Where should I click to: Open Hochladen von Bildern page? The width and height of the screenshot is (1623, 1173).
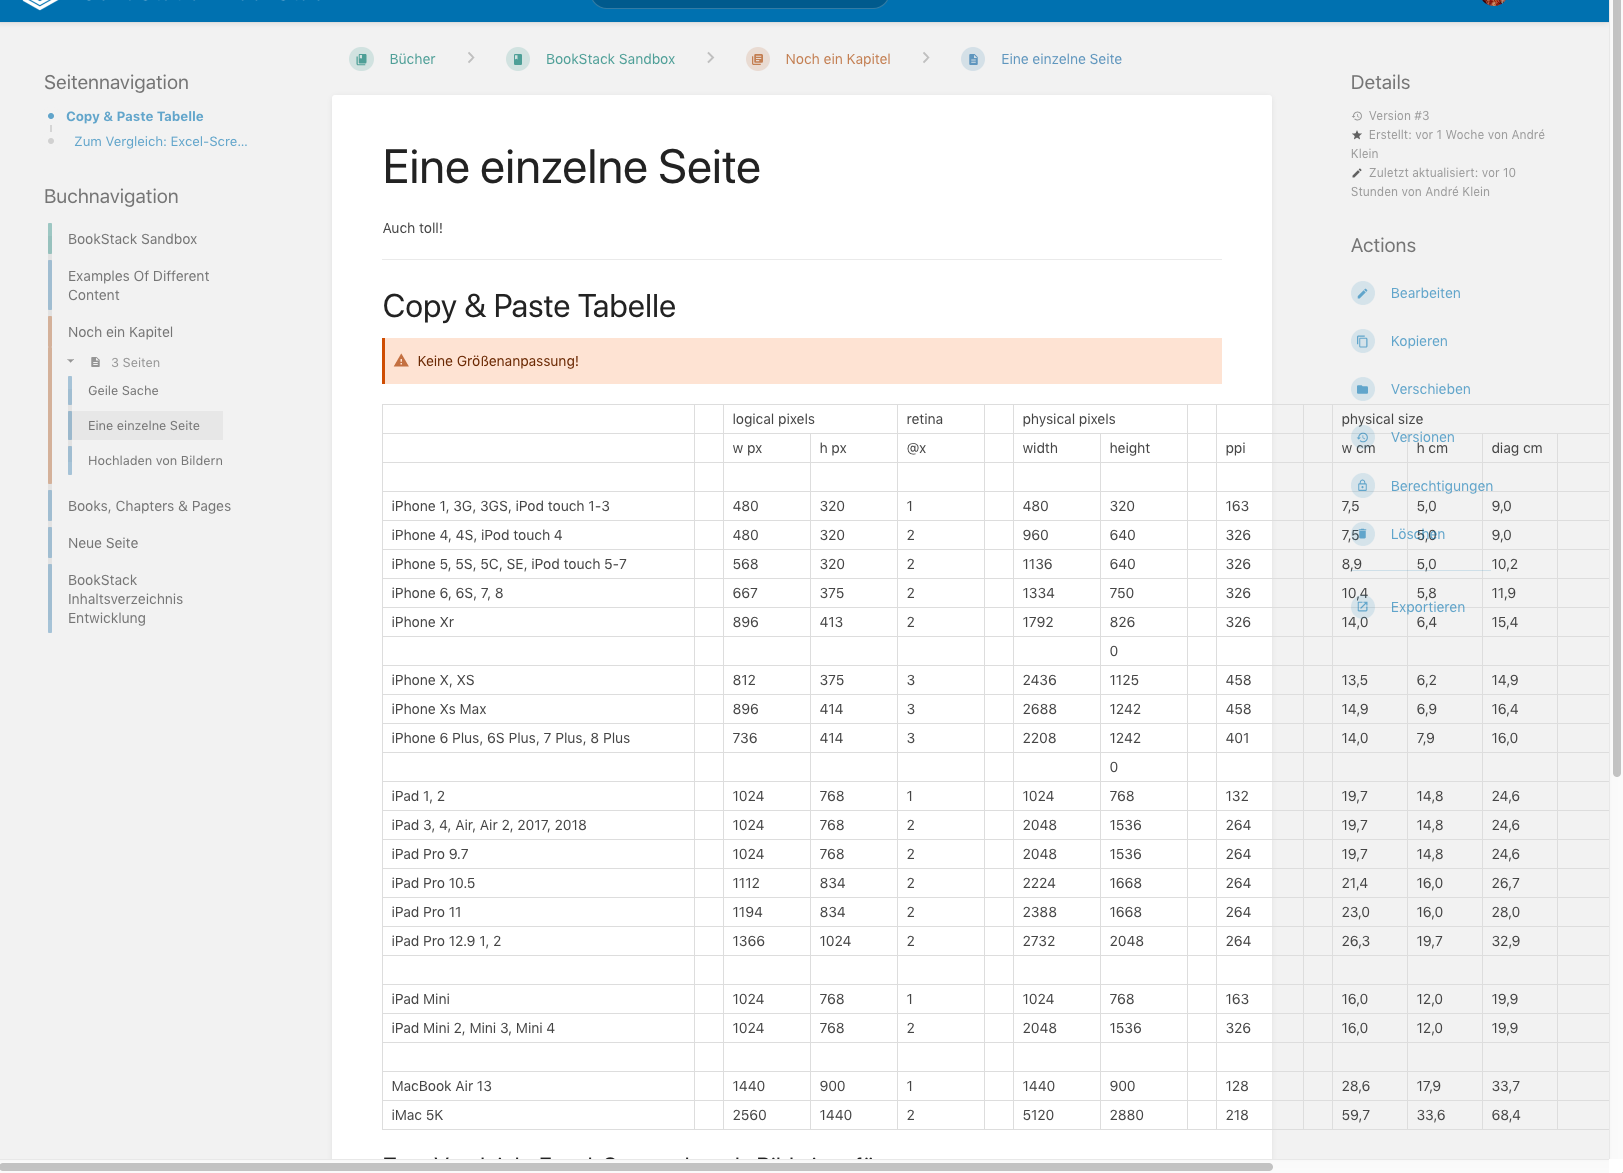pyautogui.click(x=155, y=460)
